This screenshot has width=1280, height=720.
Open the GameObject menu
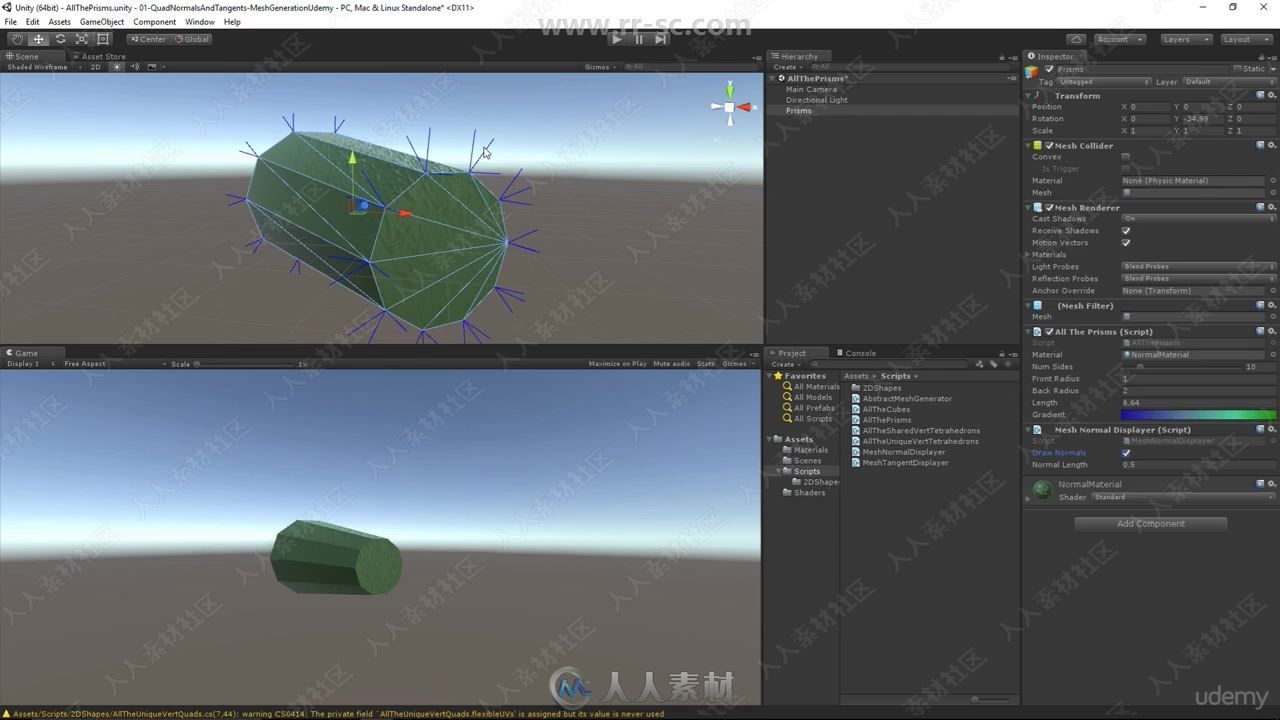(102, 21)
